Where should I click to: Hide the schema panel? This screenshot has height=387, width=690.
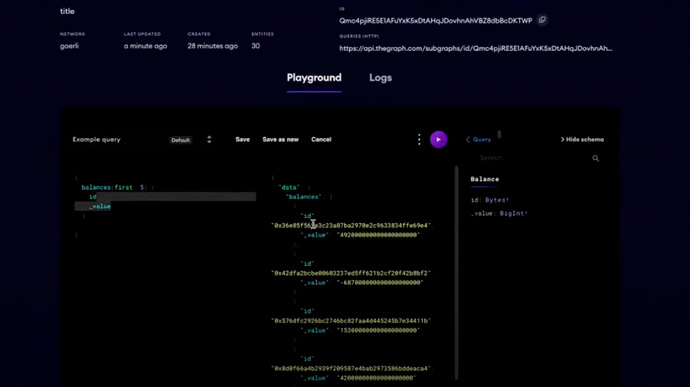click(582, 140)
